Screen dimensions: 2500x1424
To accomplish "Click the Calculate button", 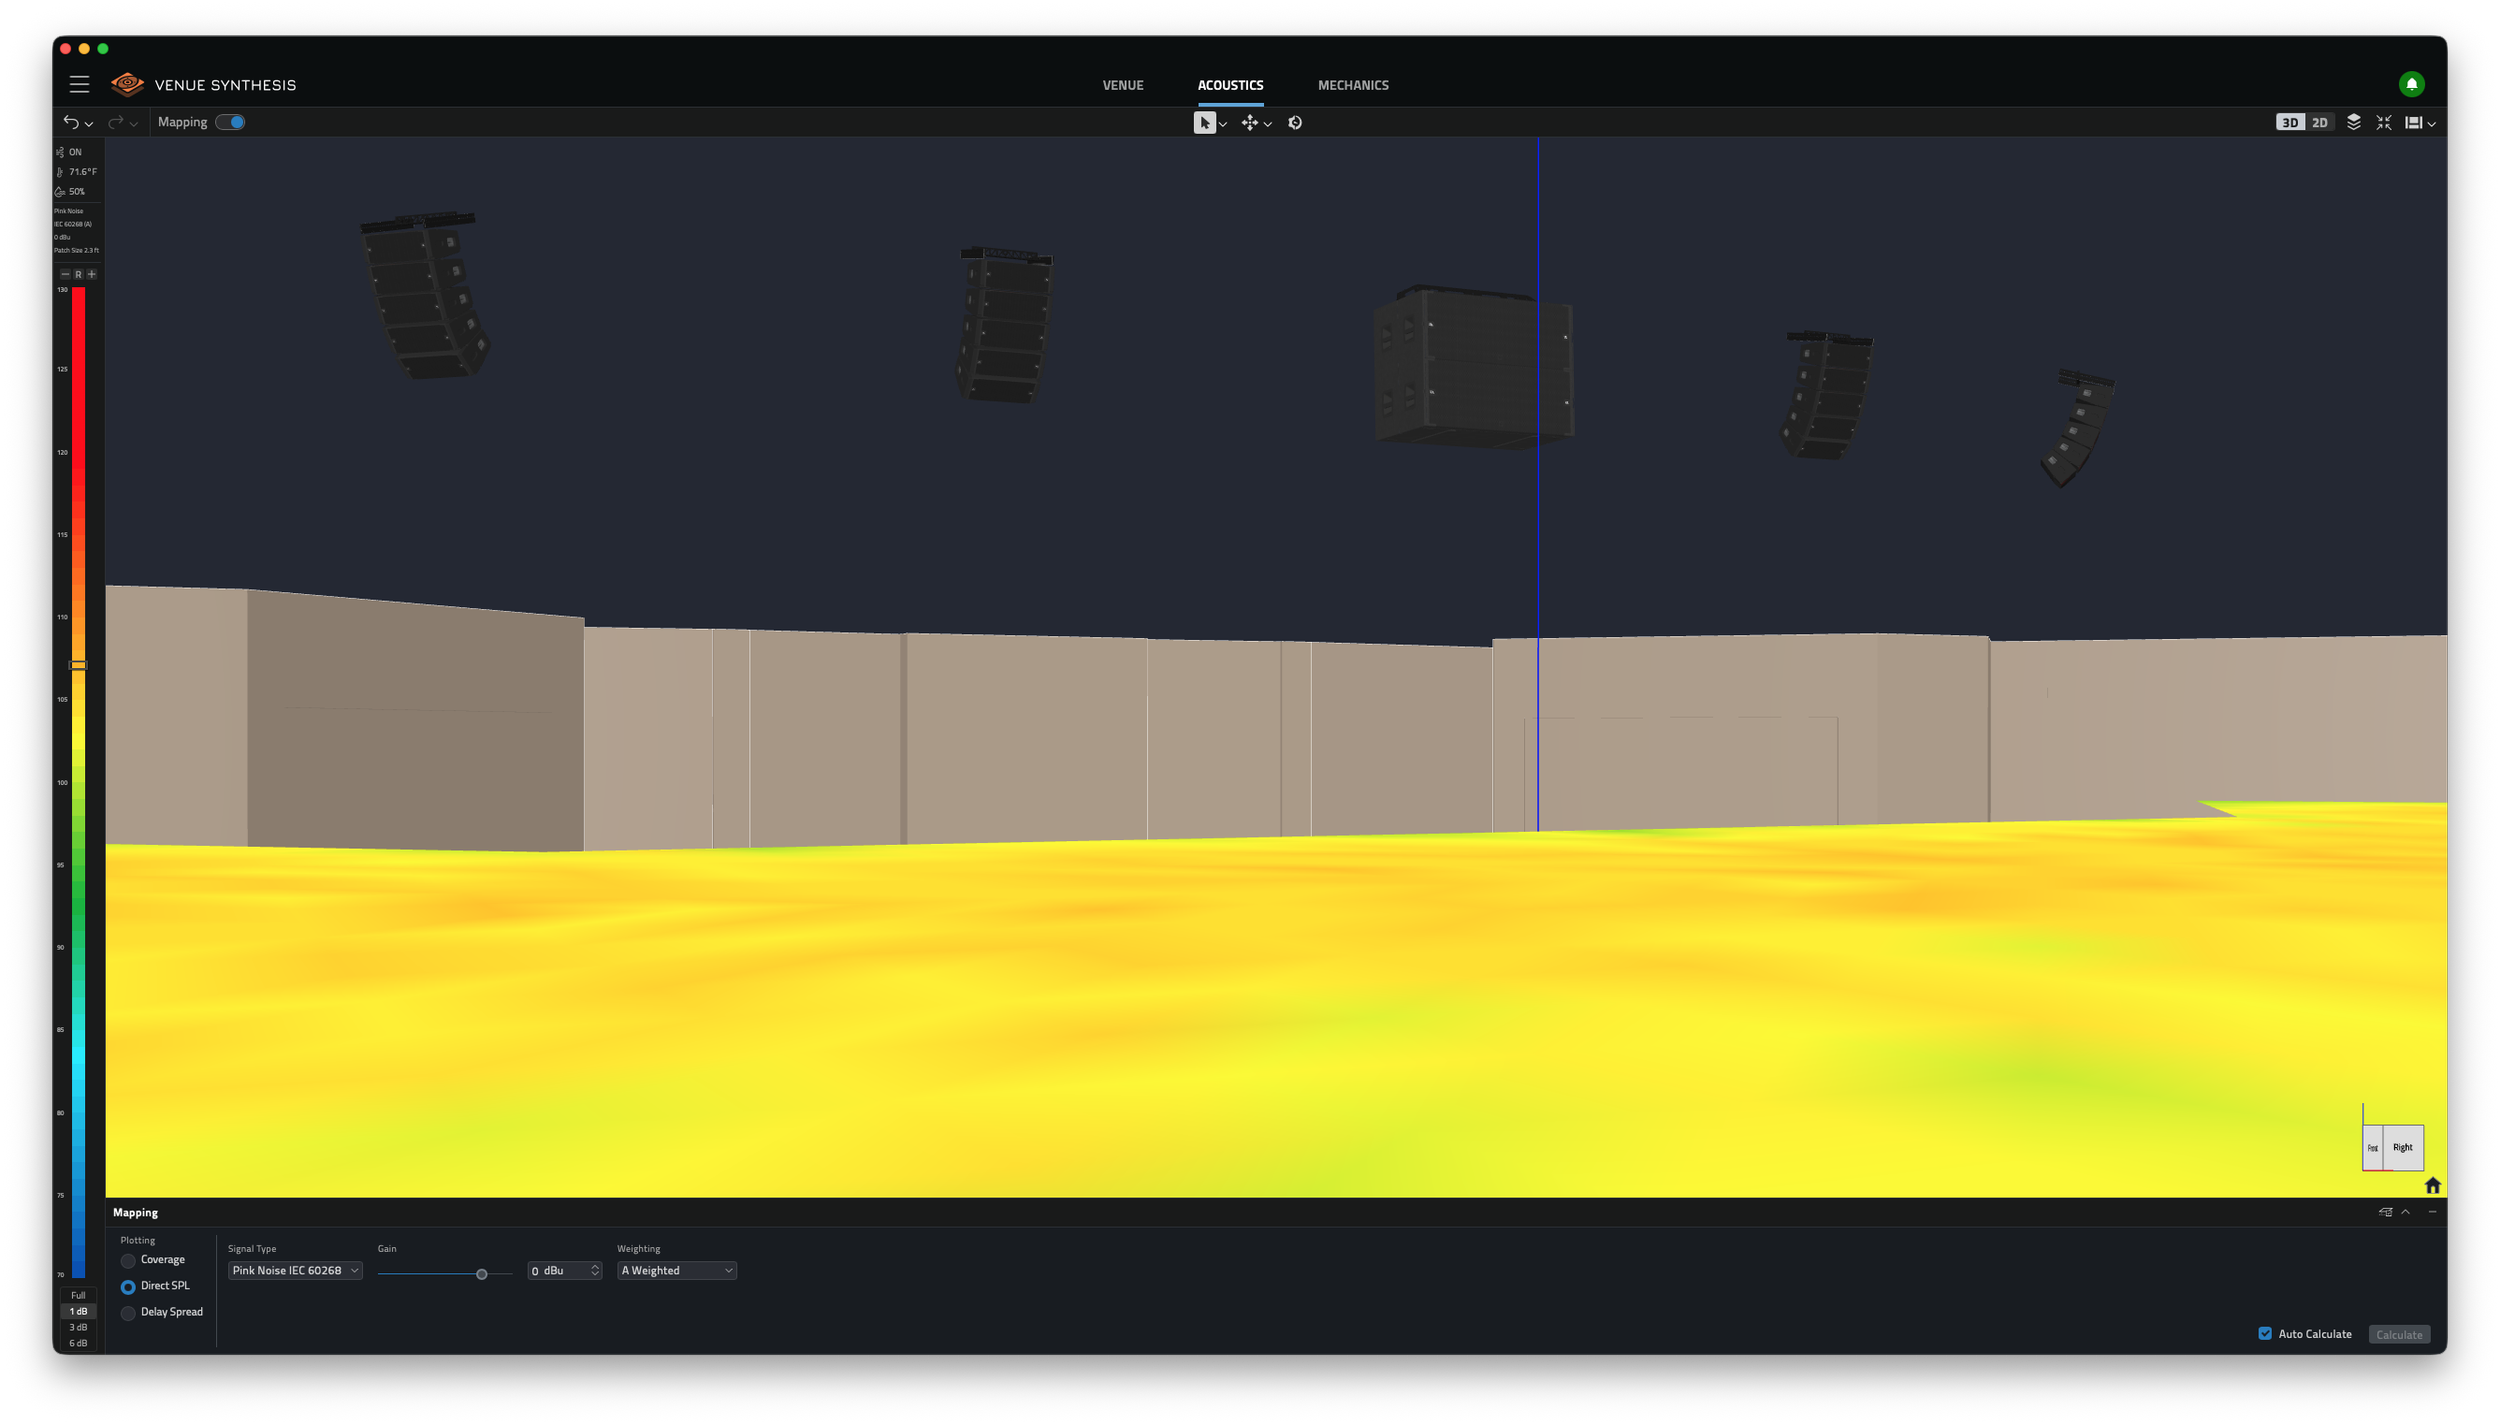I will [x=2399, y=1335].
